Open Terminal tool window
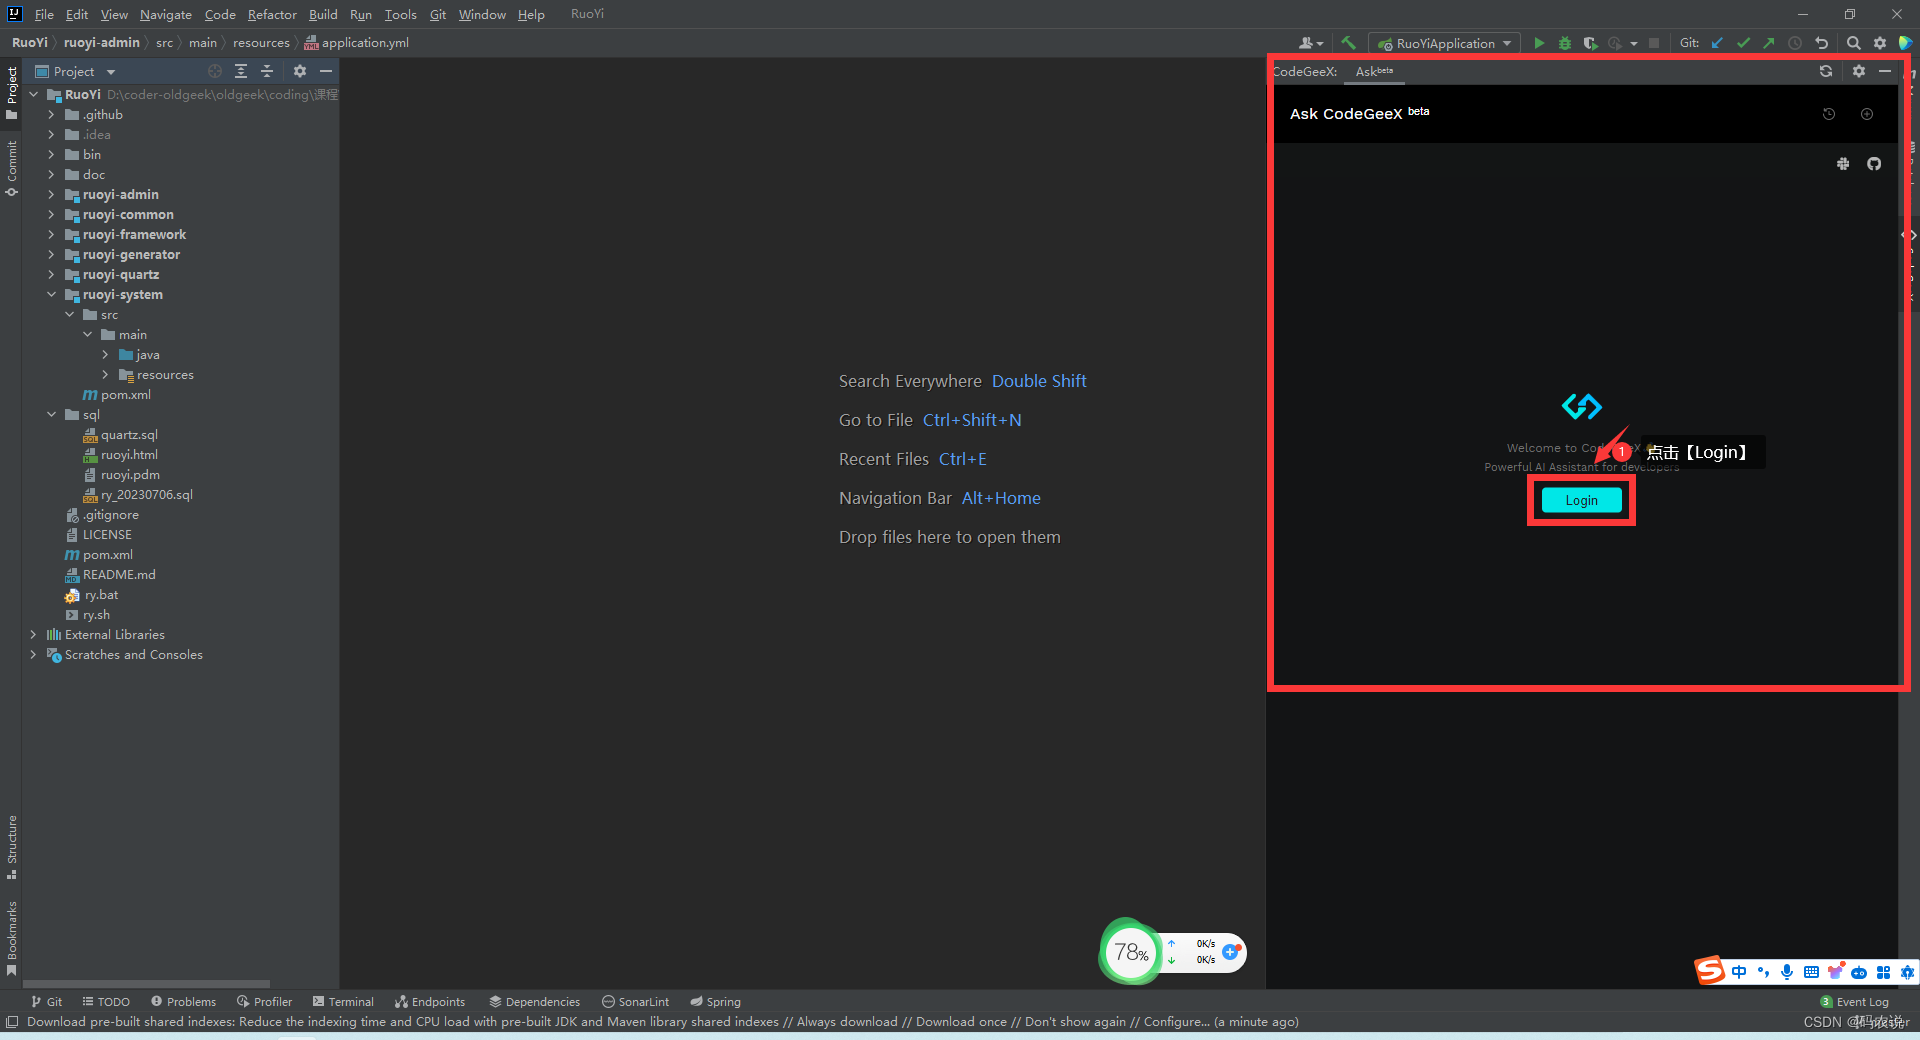Viewport: 1920px width, 1040px height. pos(343,1001)
